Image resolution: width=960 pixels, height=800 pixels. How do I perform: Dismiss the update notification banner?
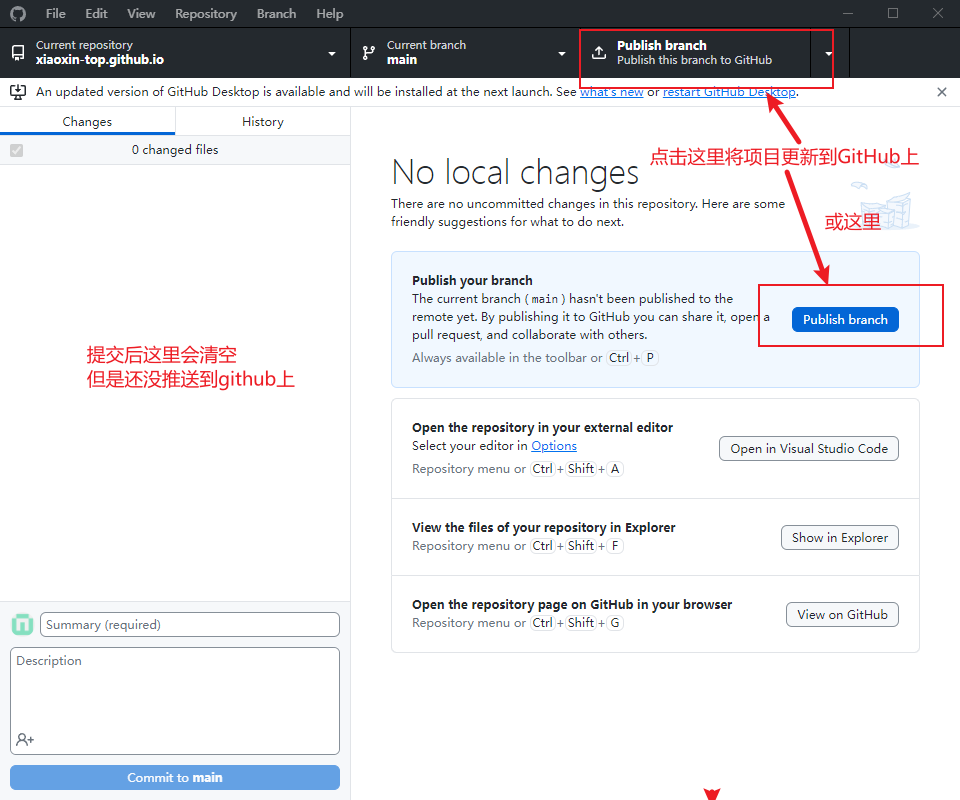(941, 92)
